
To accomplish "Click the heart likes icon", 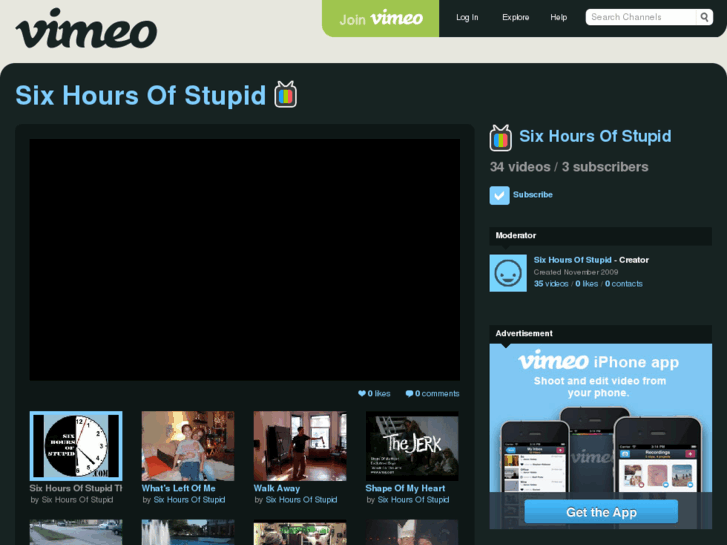I will (x=362, y=393).
